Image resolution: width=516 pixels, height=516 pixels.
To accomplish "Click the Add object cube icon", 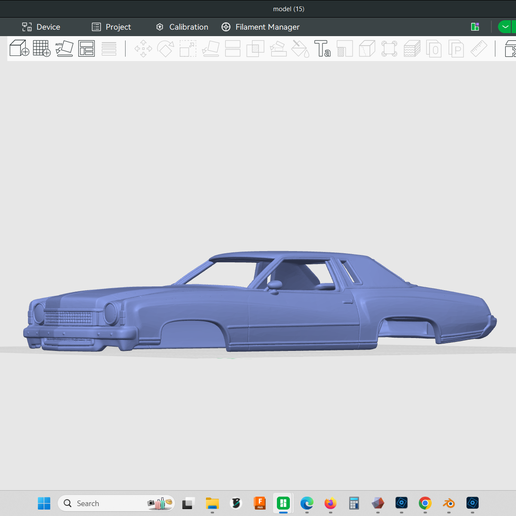I will [19, 48].
